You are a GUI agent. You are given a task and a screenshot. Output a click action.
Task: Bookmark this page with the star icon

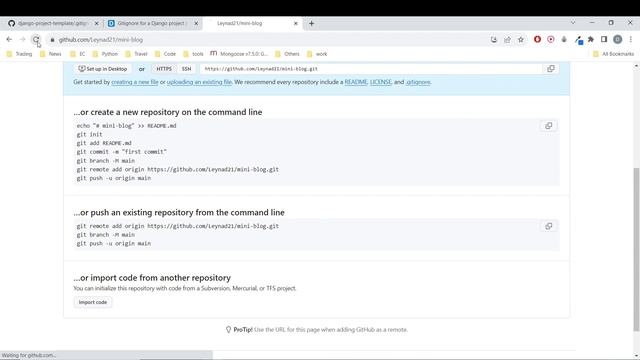point(521,40)
